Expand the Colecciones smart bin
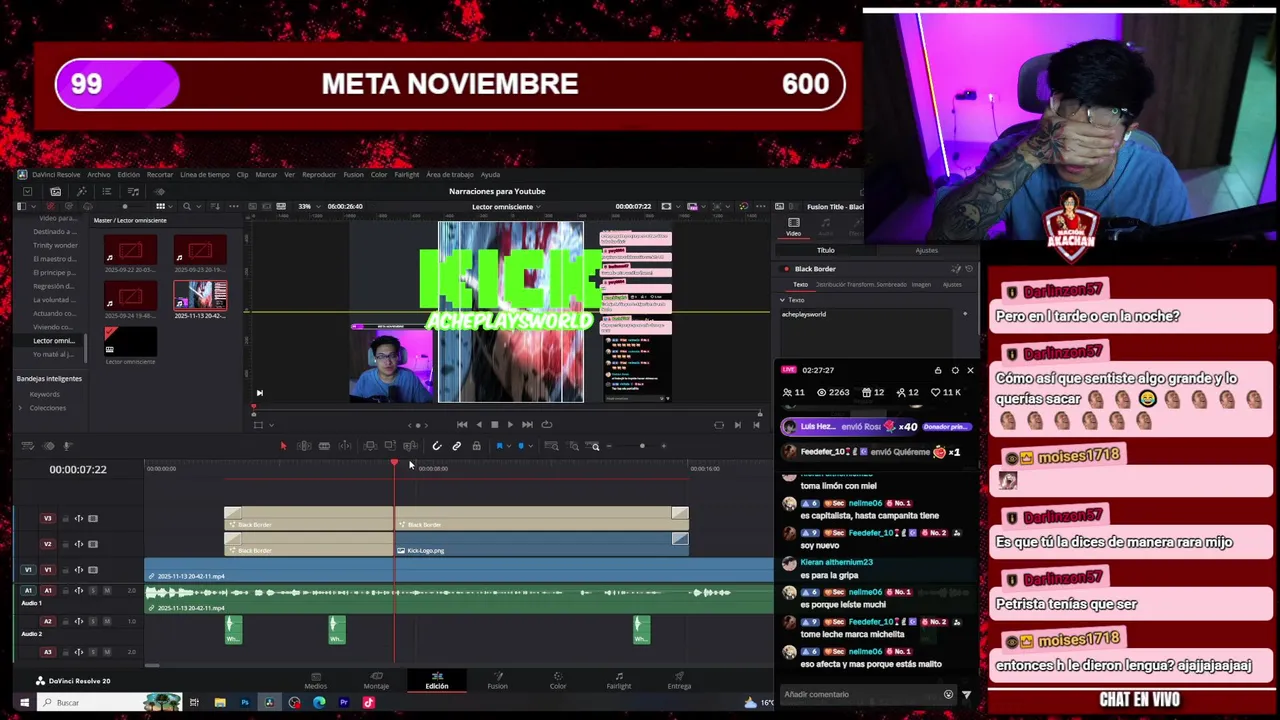The height and width of the screenshot is (720, 1280). (x=20, y=408)
